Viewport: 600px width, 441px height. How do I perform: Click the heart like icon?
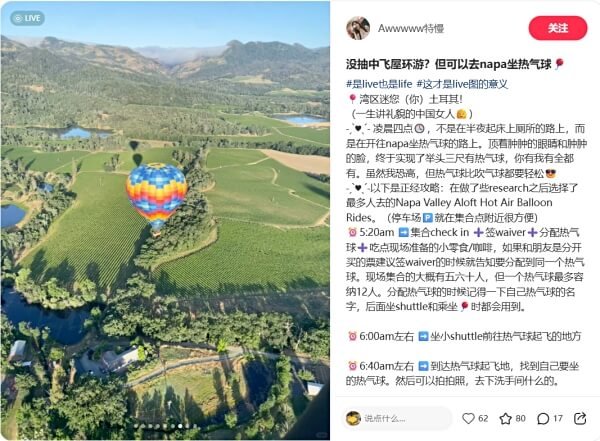pos(468,418)
